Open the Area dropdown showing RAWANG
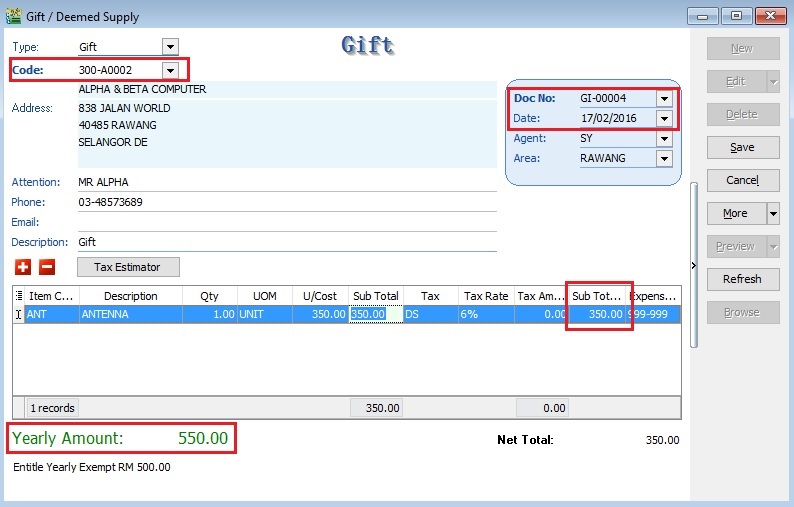The height and width of the screenshot is (507, 794). click(664, 158)
